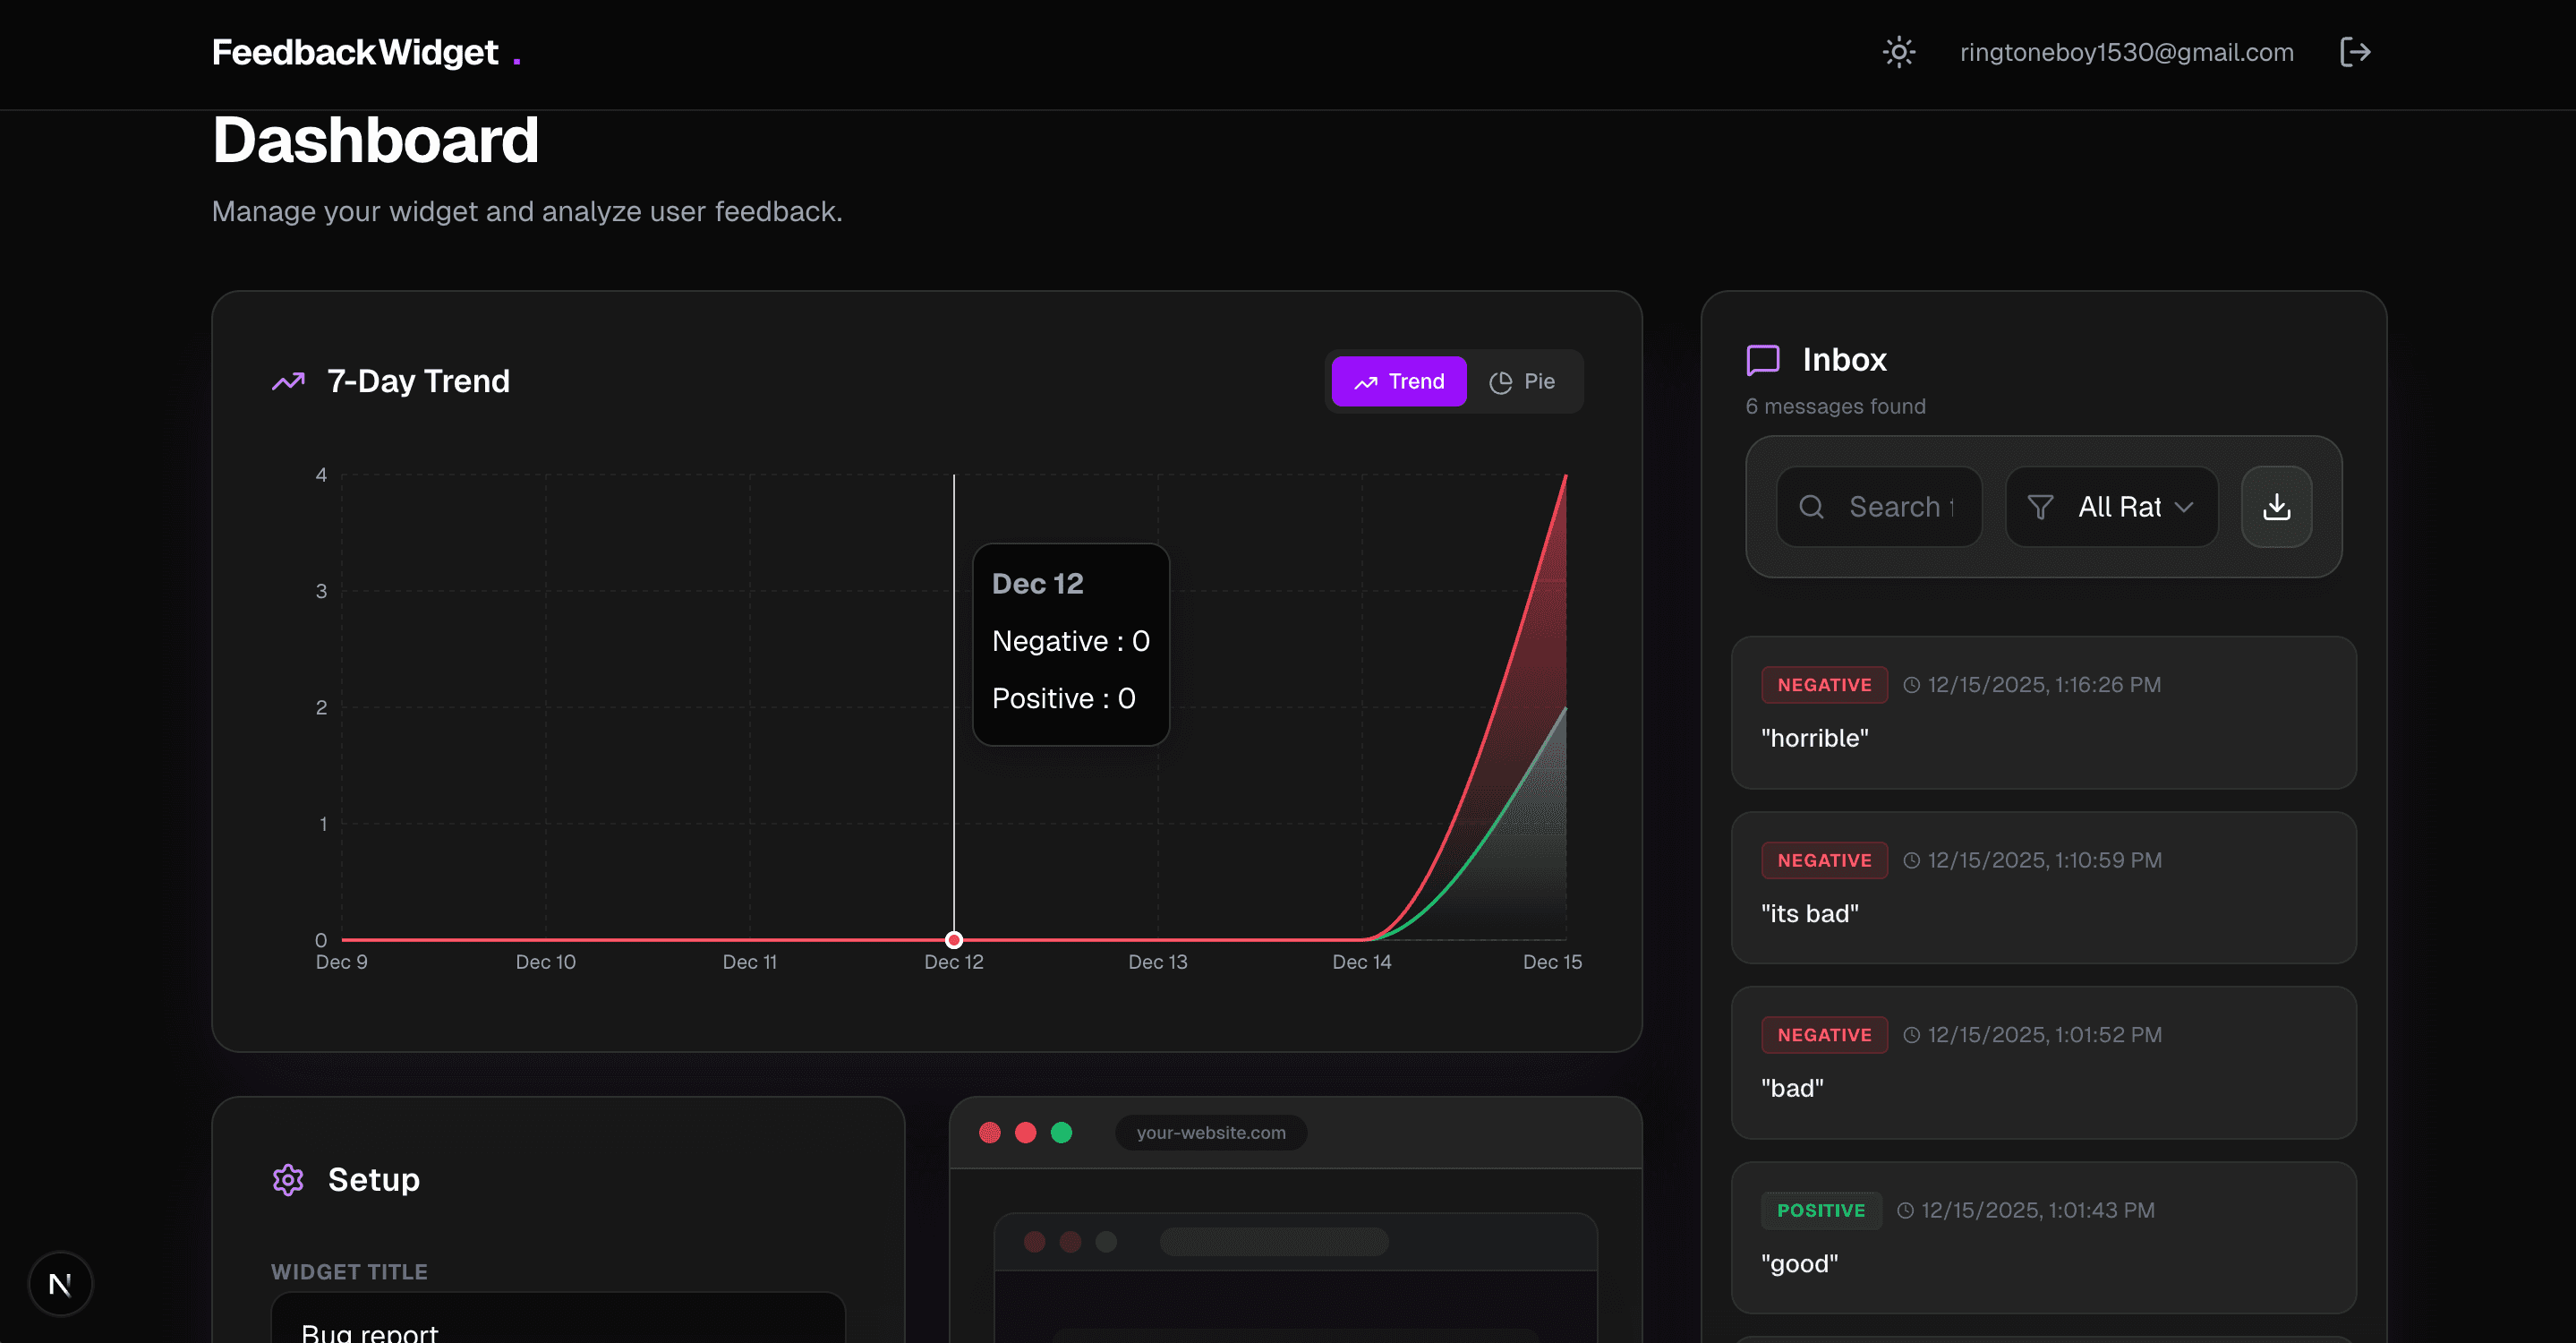2576x1343 pixels.
Task: Click the Dec 12 data point on the chart
Action: 953,939
